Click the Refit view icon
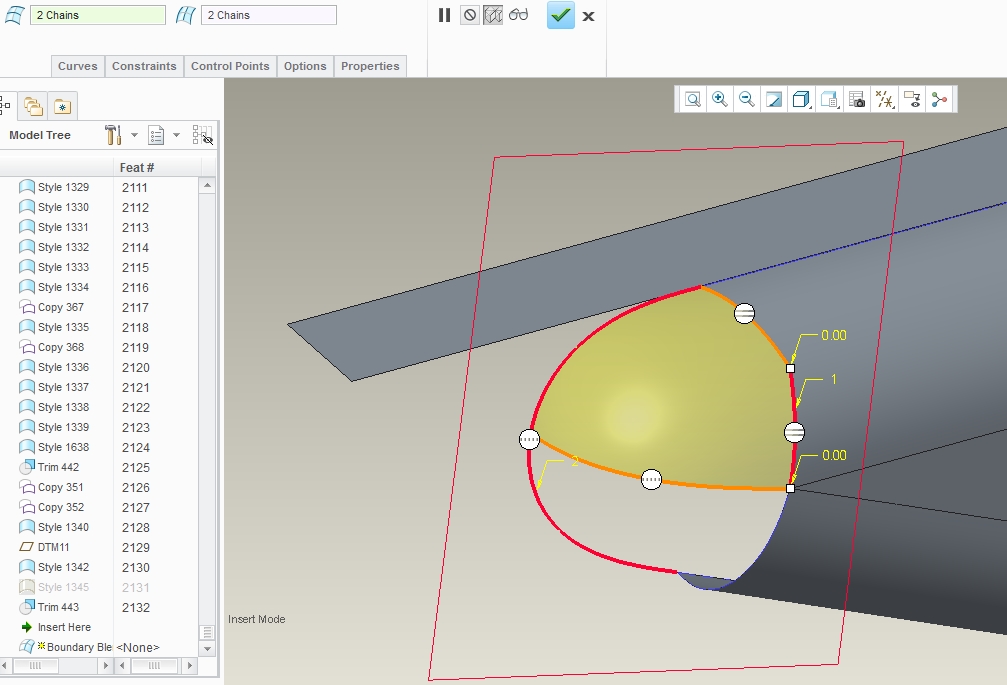This screenshot has width=1007, height=685. tap(692, 100)
